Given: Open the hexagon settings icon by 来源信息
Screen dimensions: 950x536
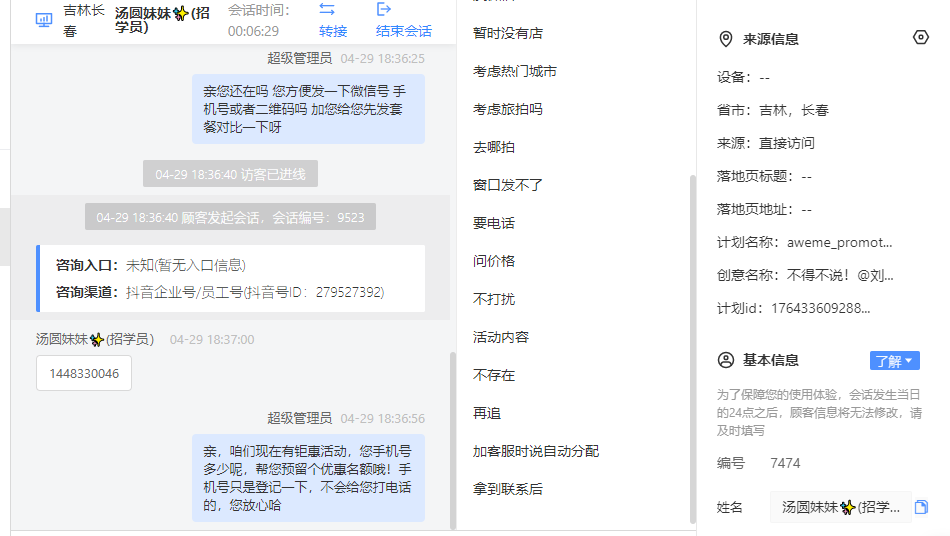Looking at the screenshot, I should click(920, 38).
